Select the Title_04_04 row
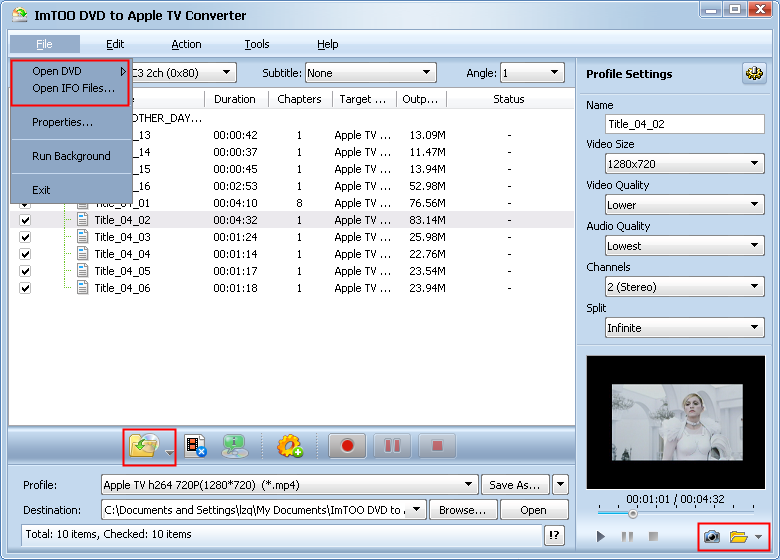 [x=292, y=254]
